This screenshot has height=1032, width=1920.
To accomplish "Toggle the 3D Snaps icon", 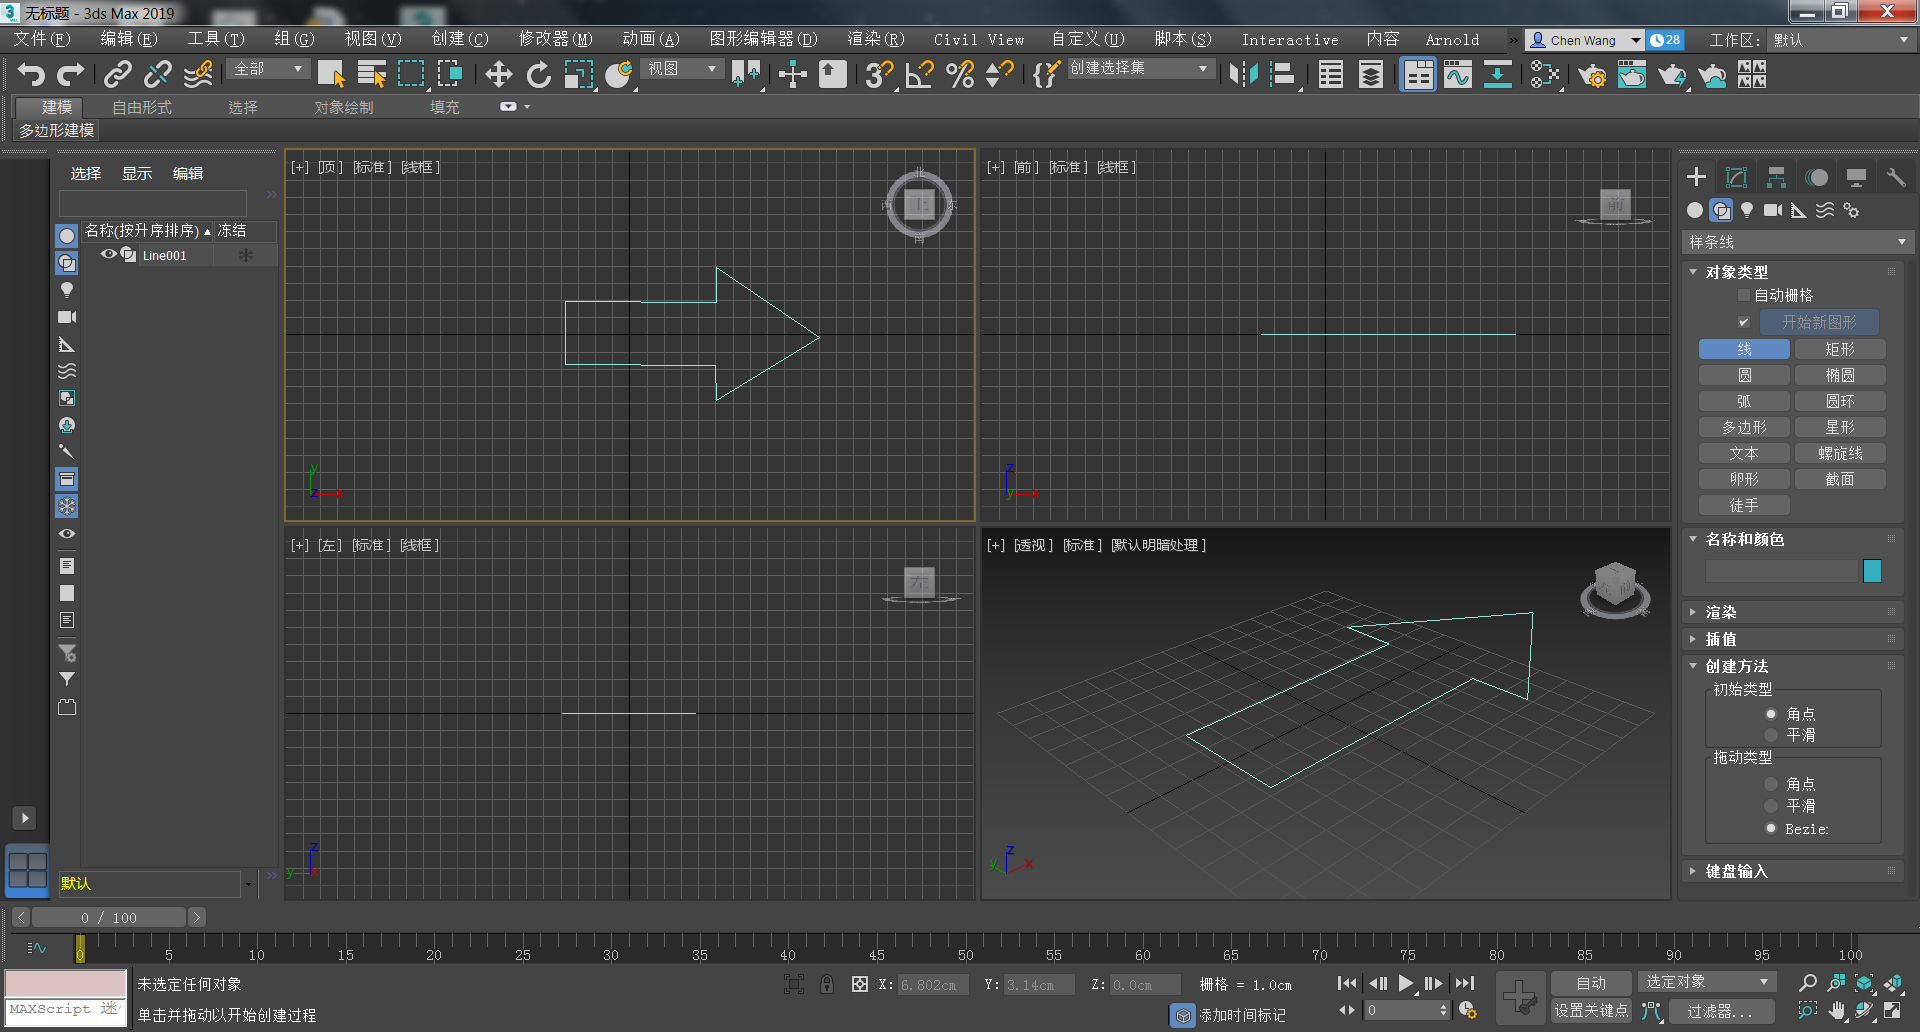I will pyautogui.click(x=879, y=75).
